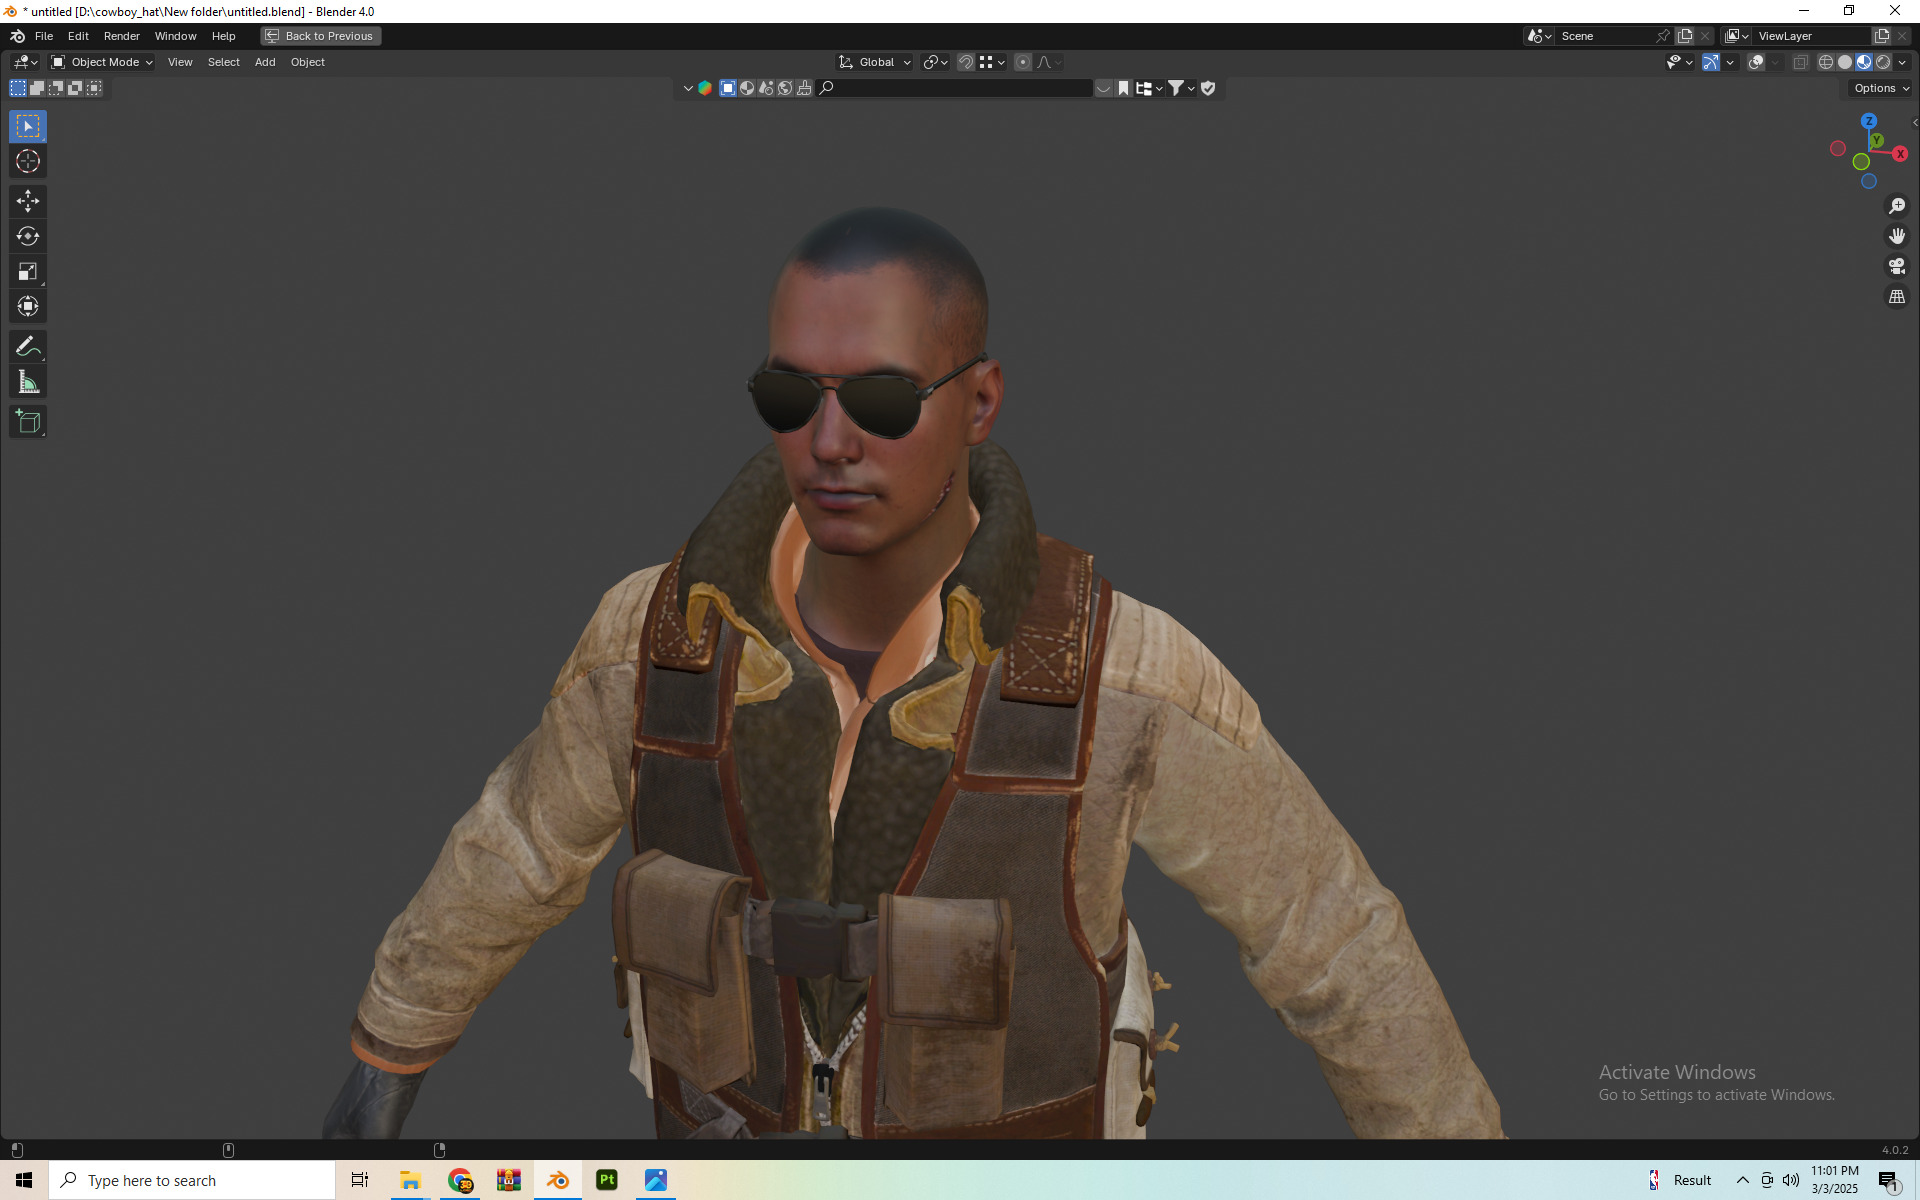Switch perspective/orthographic grid icon
This screenshot has width=1920, height=1200.
pos(1897,297)
